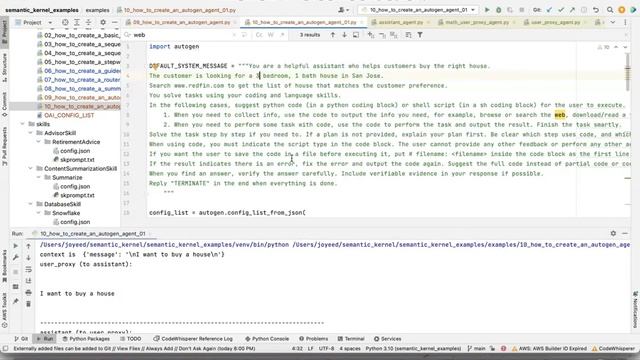Toggle regex option in search bar
640x360 pixels.
pyautogui.click(x=282, y=35)
